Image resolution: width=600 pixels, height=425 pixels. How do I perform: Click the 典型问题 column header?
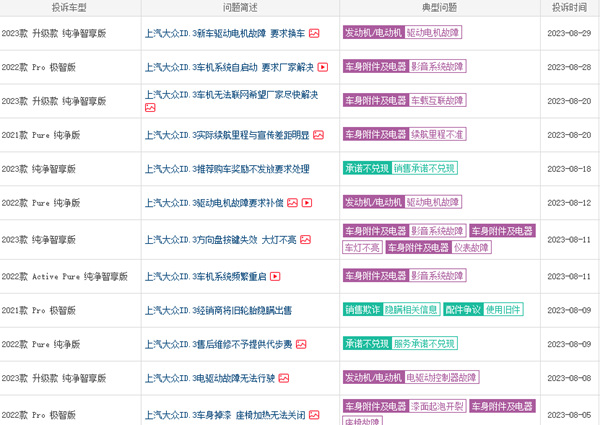tap(439, 8)
